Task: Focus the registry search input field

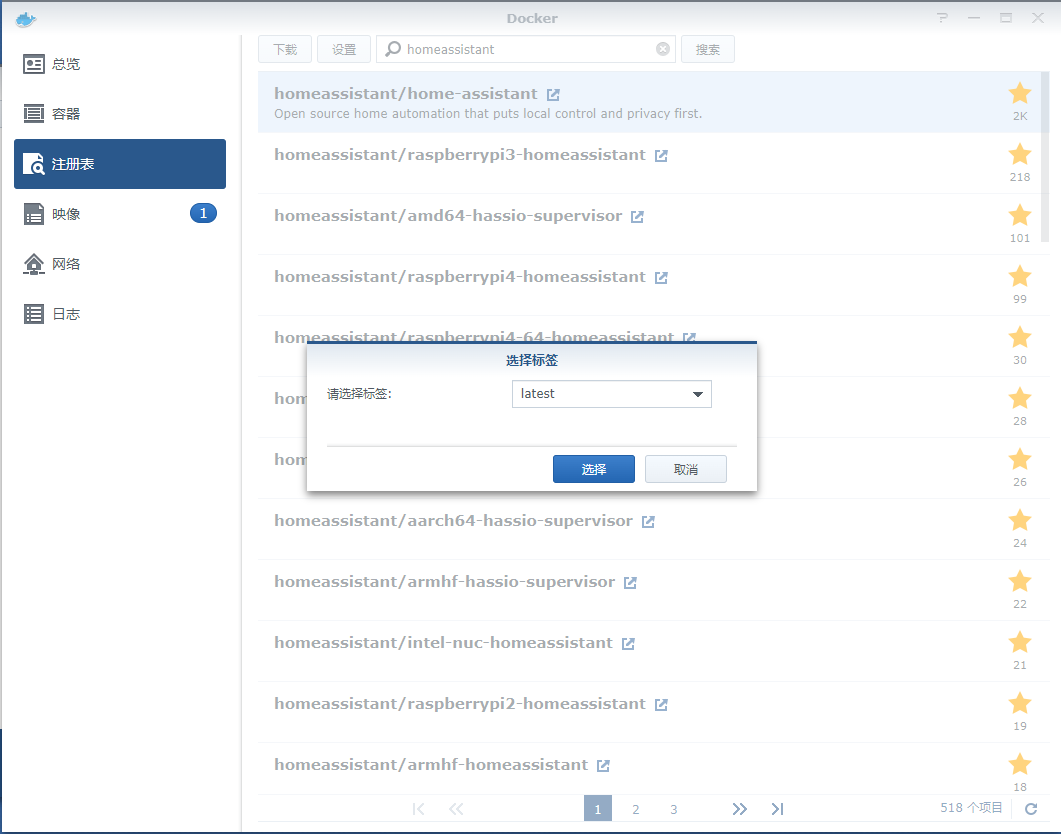Action: [525, 49]
